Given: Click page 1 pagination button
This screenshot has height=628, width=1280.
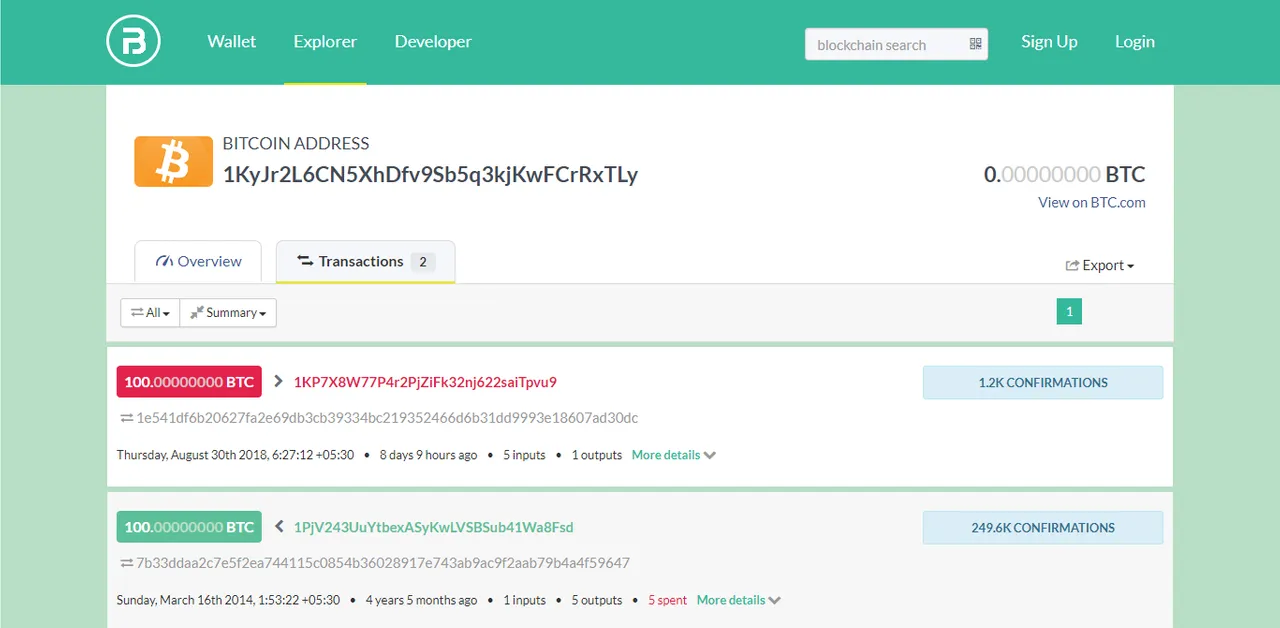Looking at the screenshot, I should pyautogui.click(x=1069, y=311).
